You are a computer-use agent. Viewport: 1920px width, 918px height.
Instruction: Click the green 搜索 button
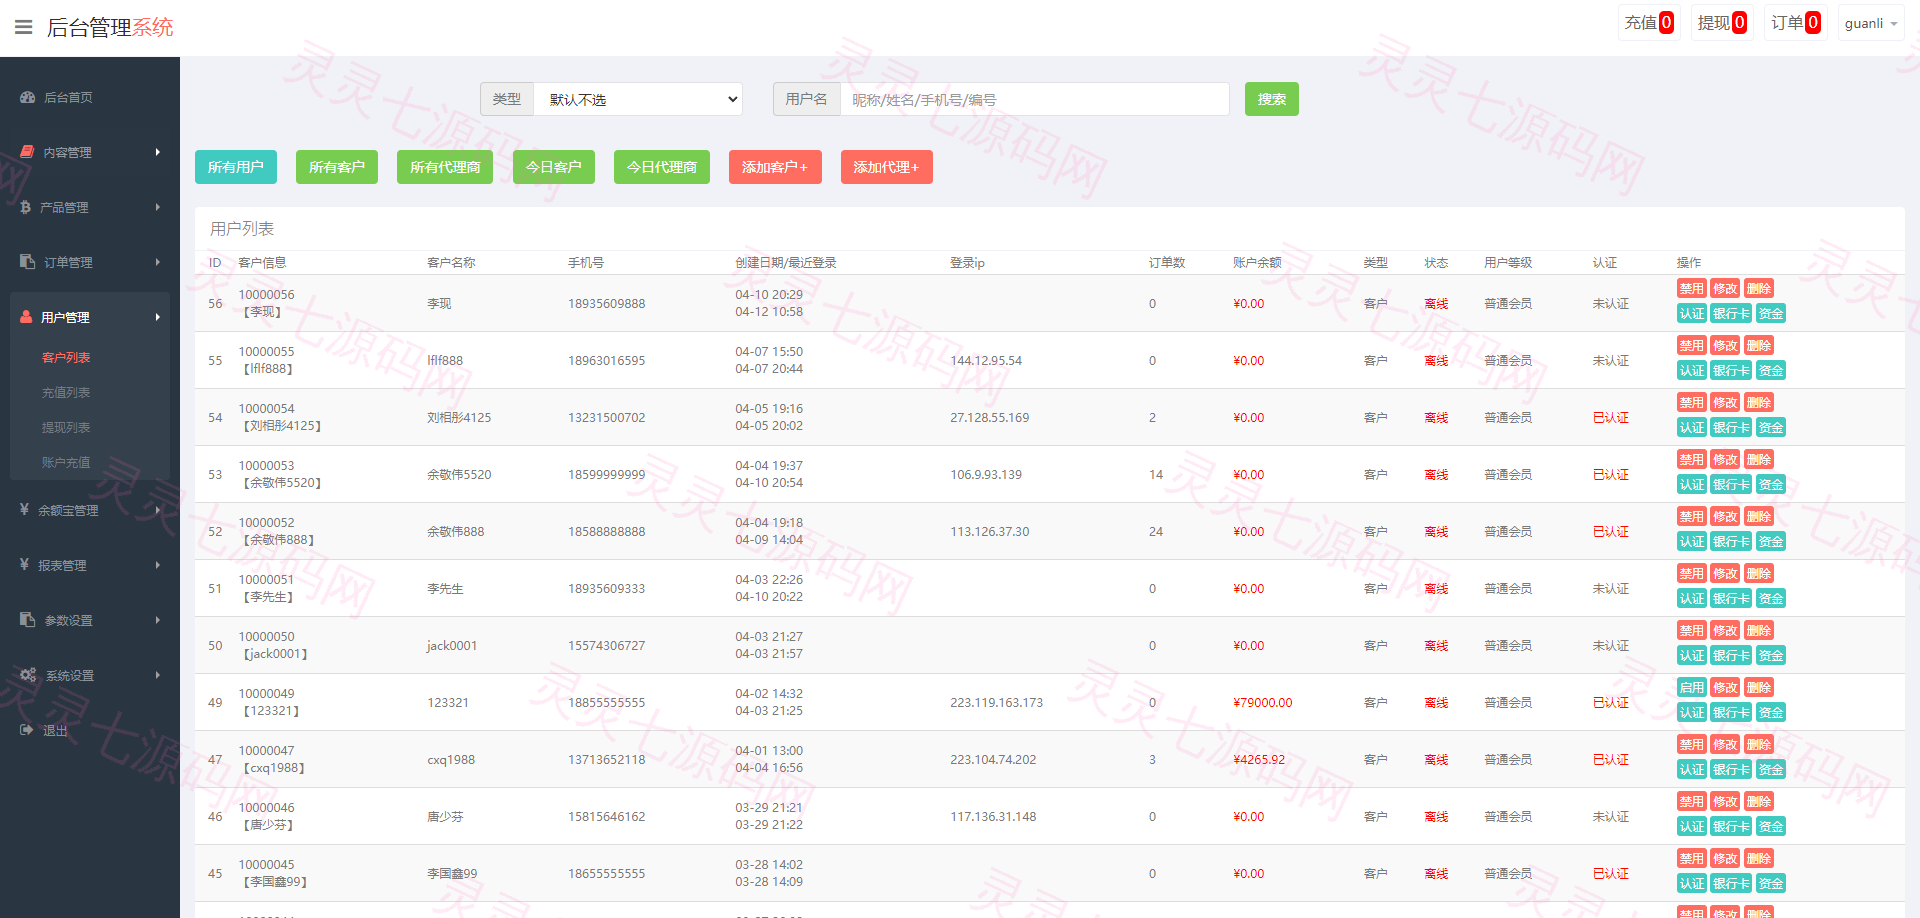point(1272,99)
